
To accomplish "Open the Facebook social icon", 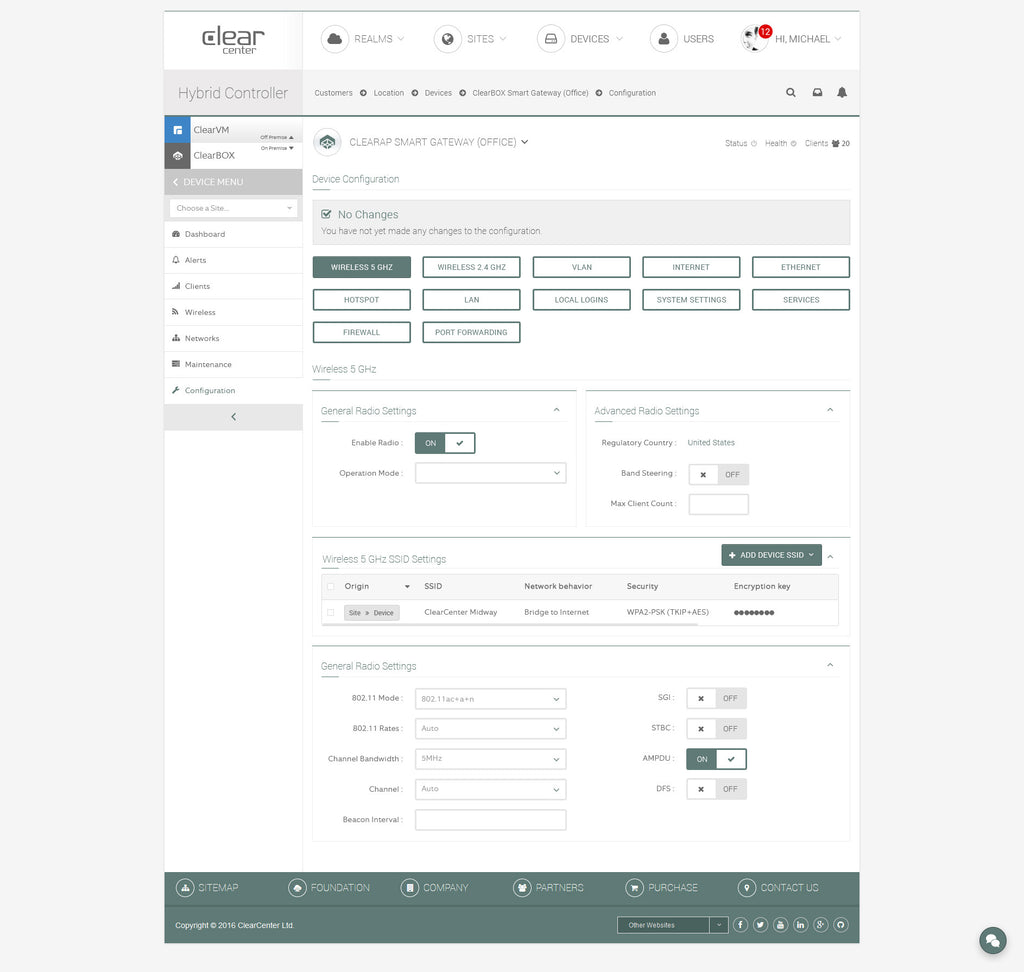I will click(x=740, y=925).
